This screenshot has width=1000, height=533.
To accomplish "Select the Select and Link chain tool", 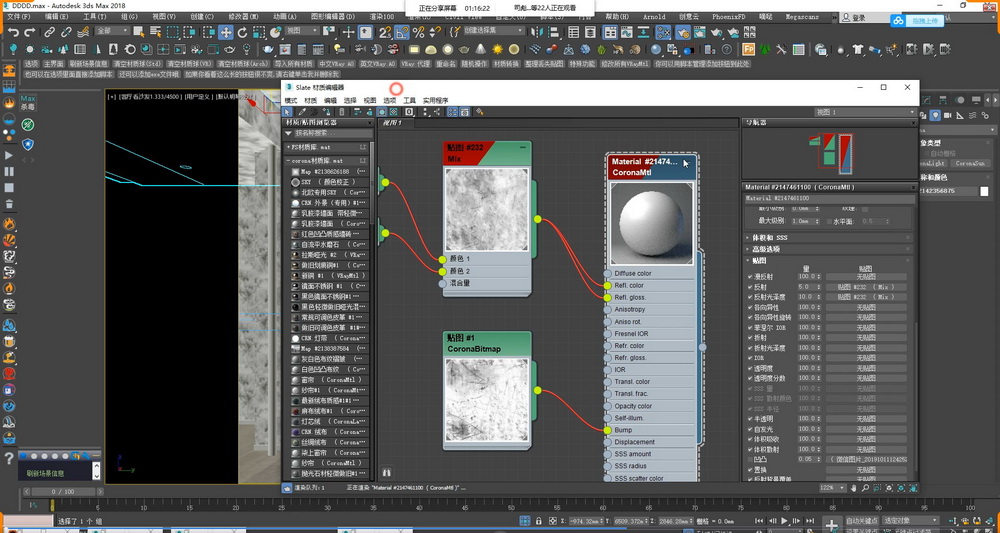I will (49, 32).
